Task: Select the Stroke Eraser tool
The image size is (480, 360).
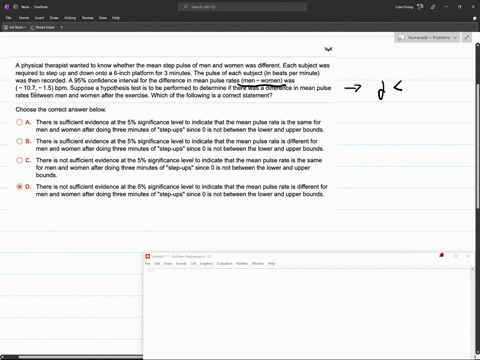Action: 42,27
